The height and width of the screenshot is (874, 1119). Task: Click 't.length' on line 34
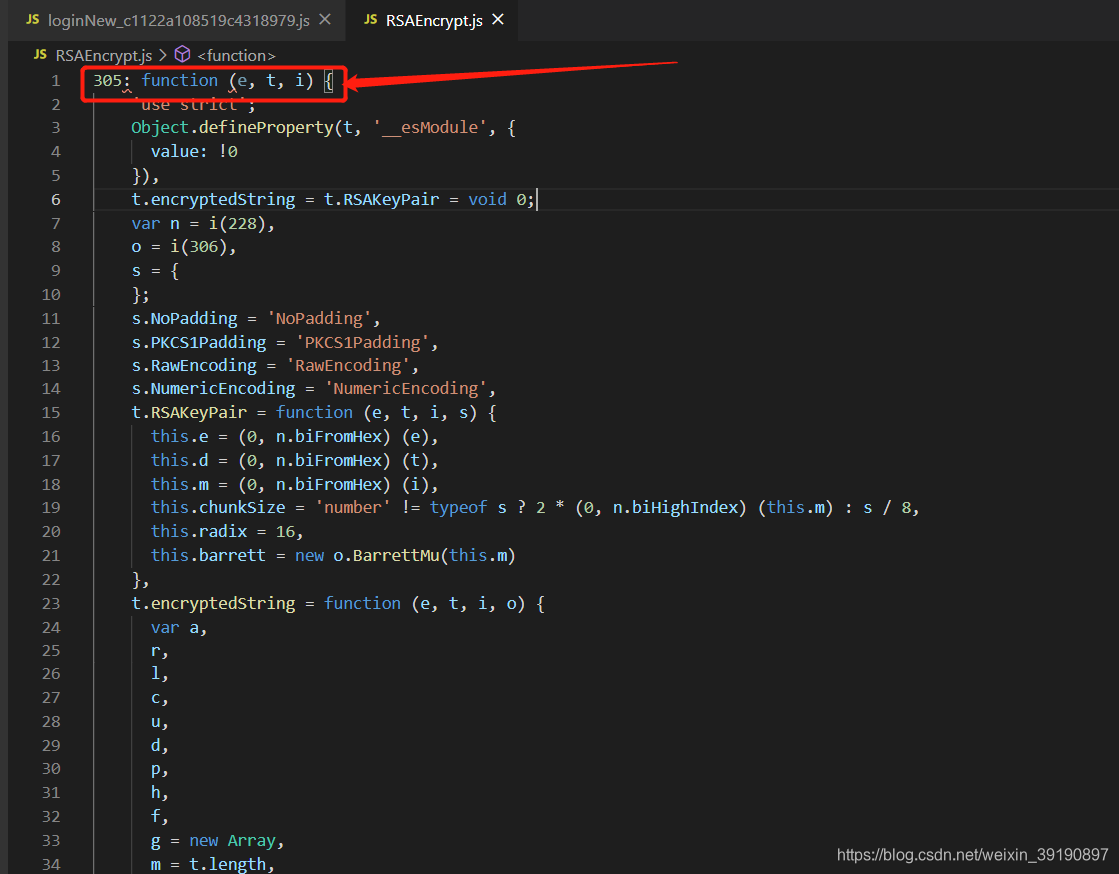tap(227, 865)
